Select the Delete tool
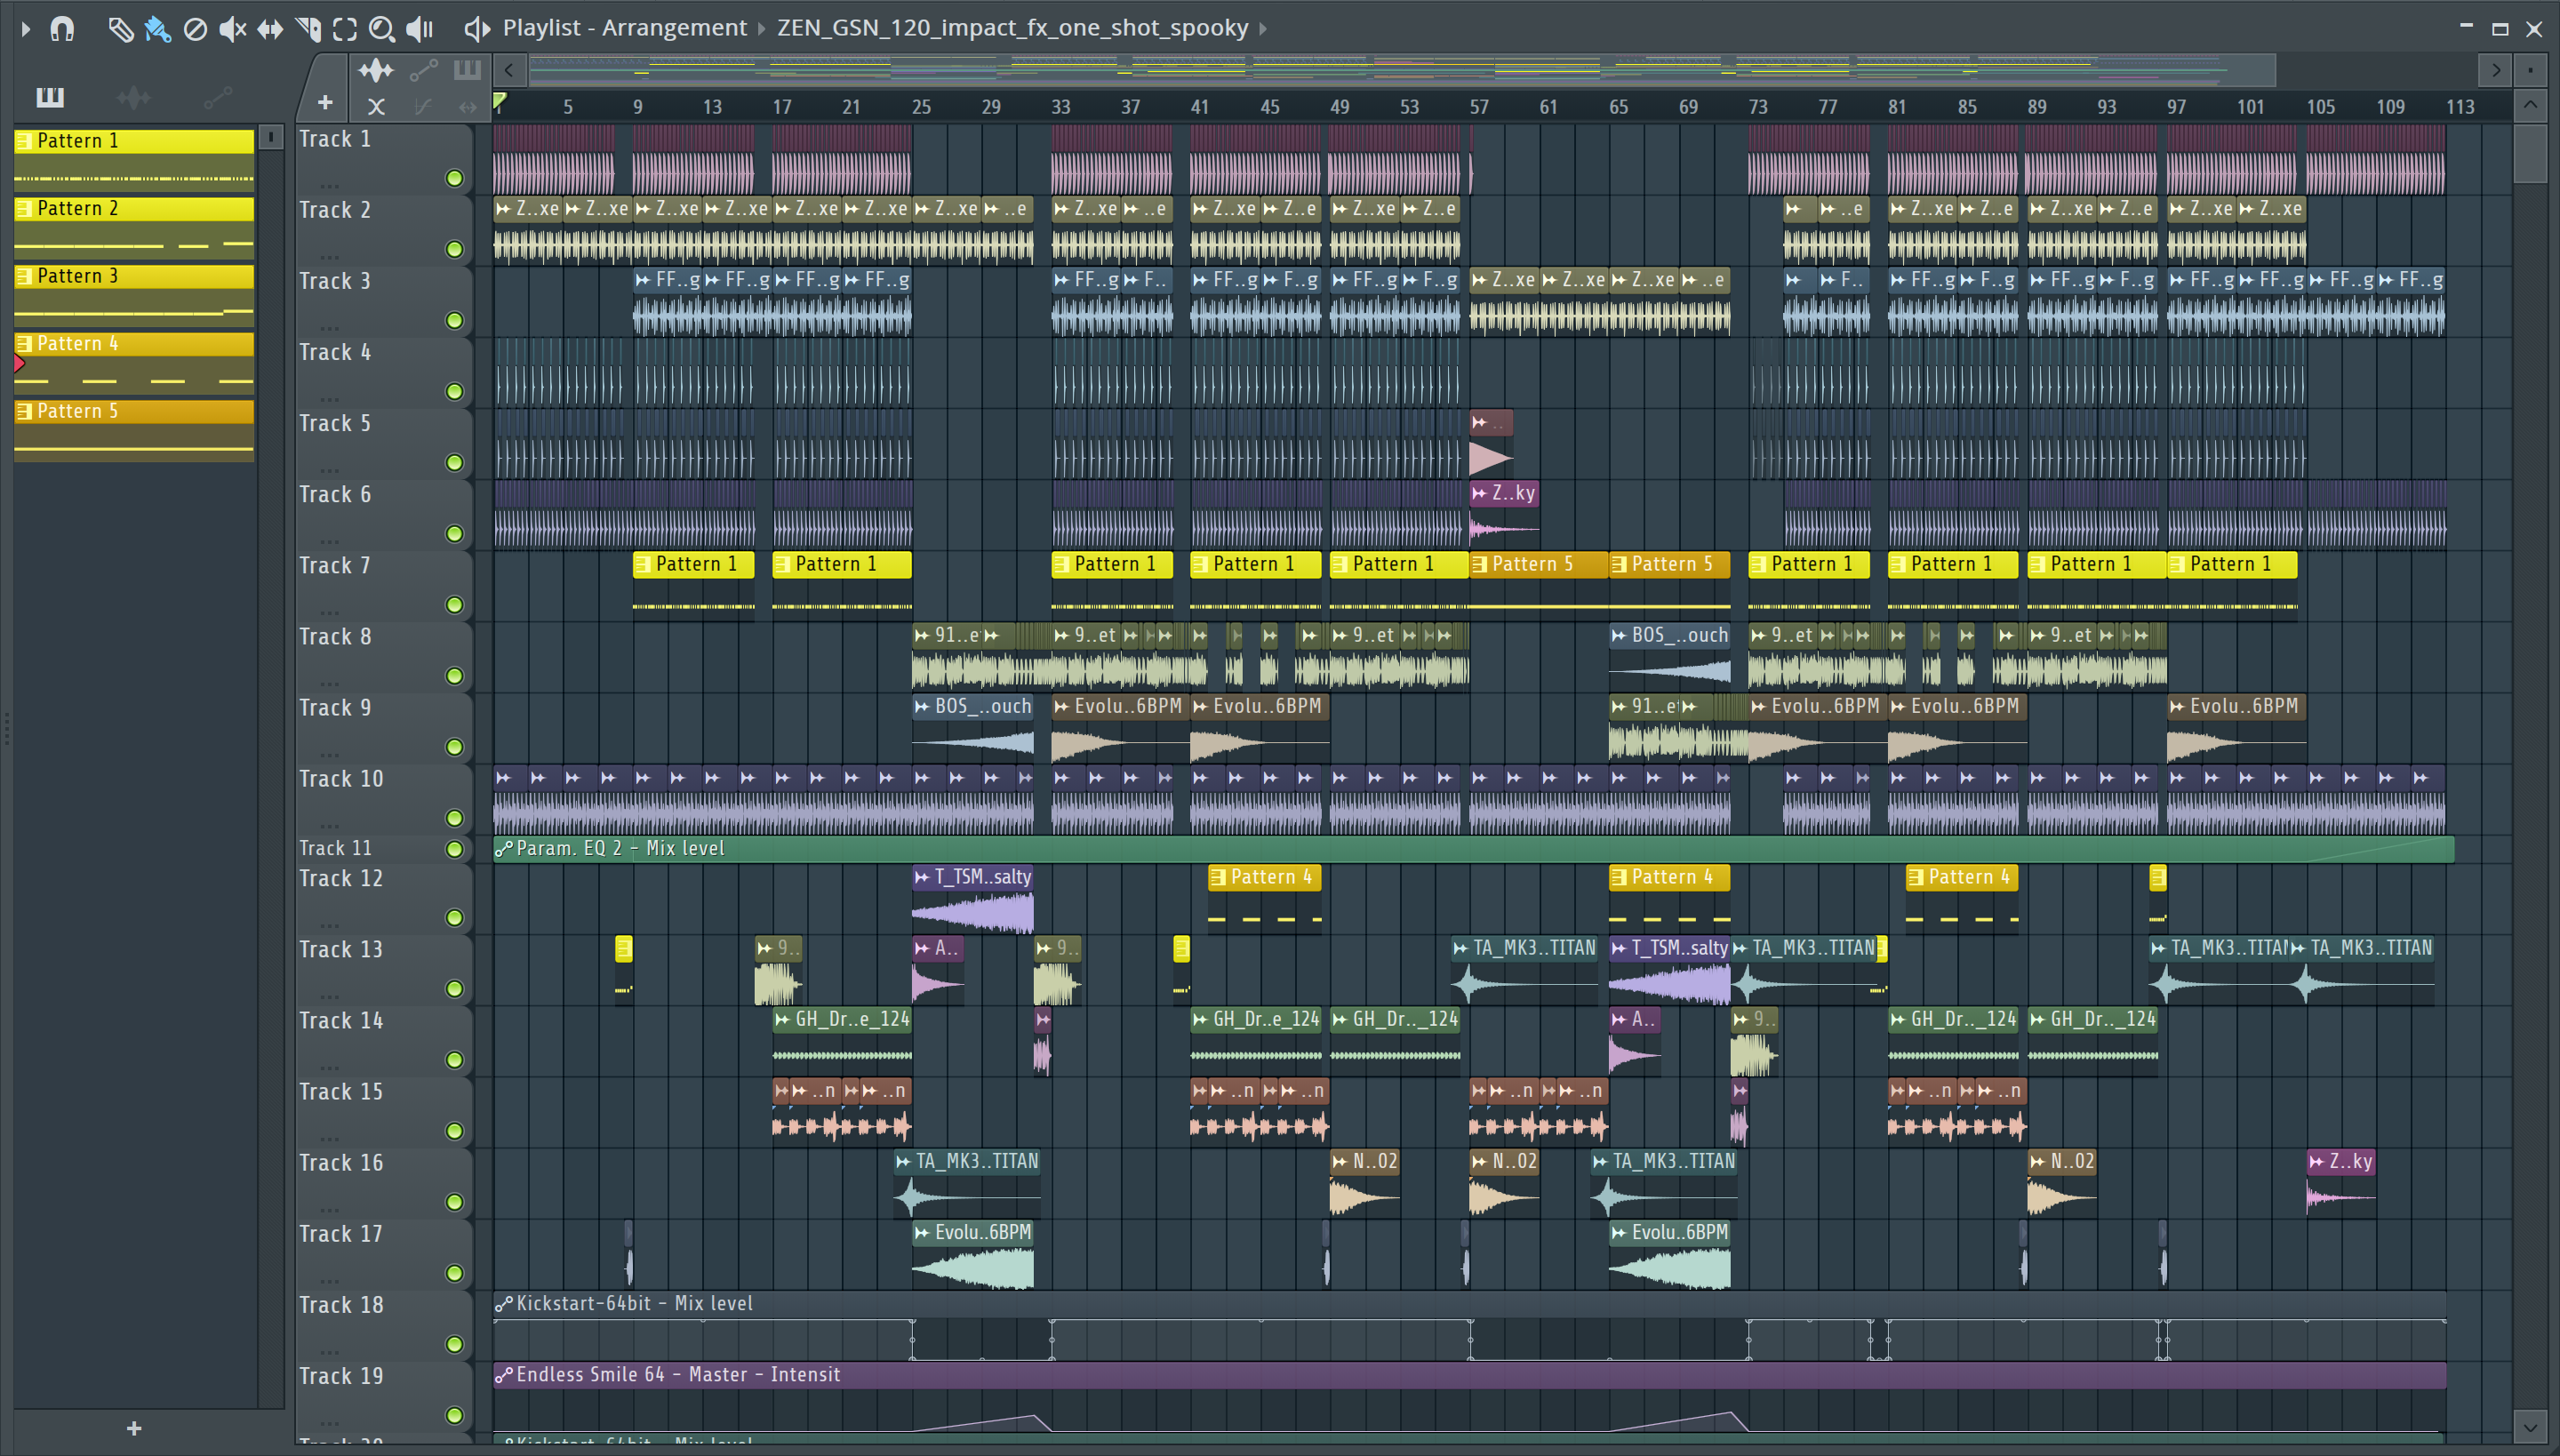Image resolution: width=2560 pixels, height=1456 pixels. 195,28
